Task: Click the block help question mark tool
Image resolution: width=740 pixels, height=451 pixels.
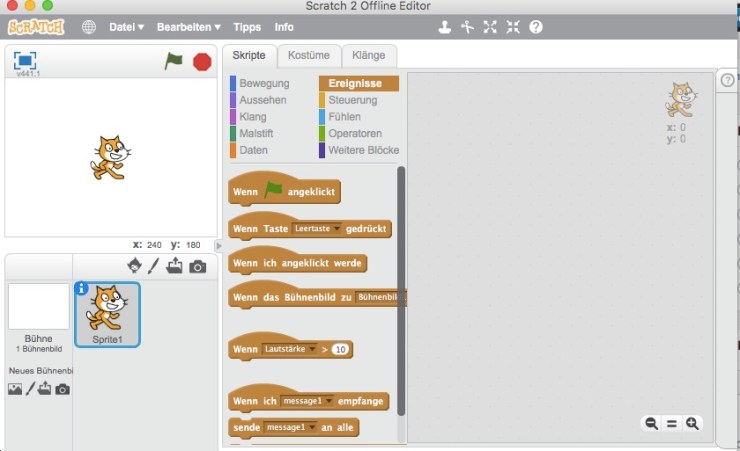Action: [536, 27]
